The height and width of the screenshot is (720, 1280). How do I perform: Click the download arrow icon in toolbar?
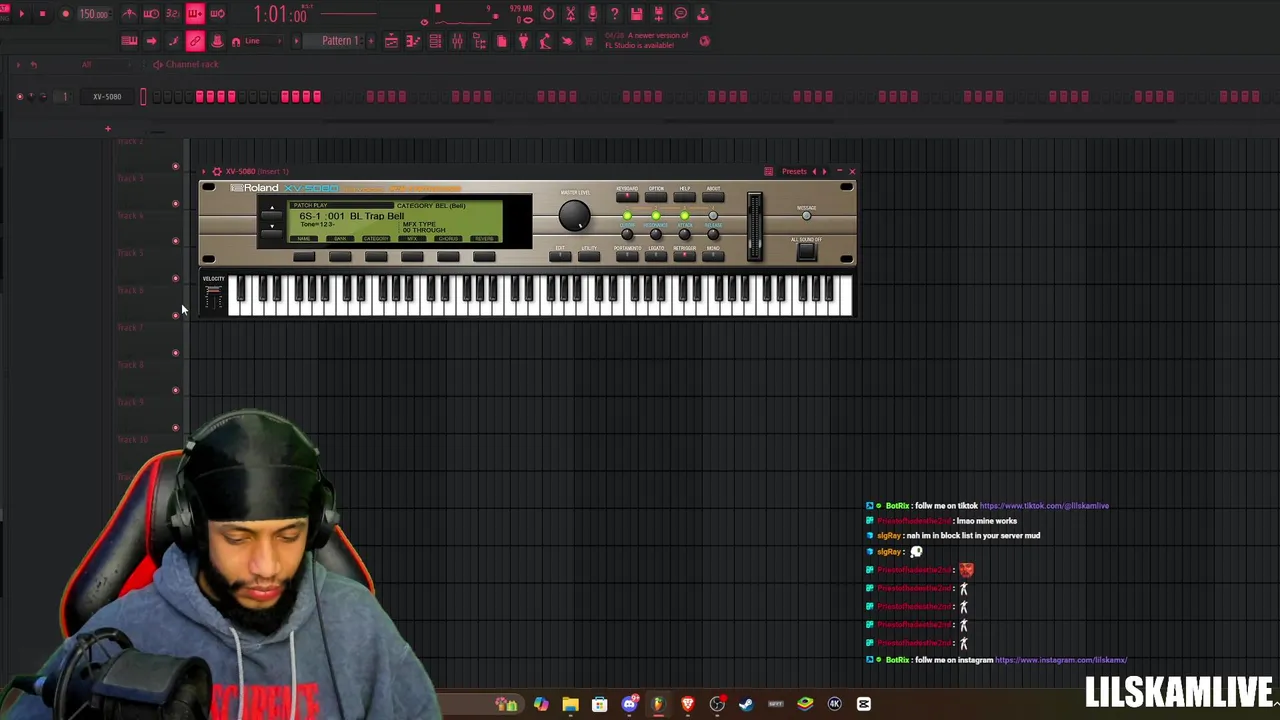[x=702, y=14]
